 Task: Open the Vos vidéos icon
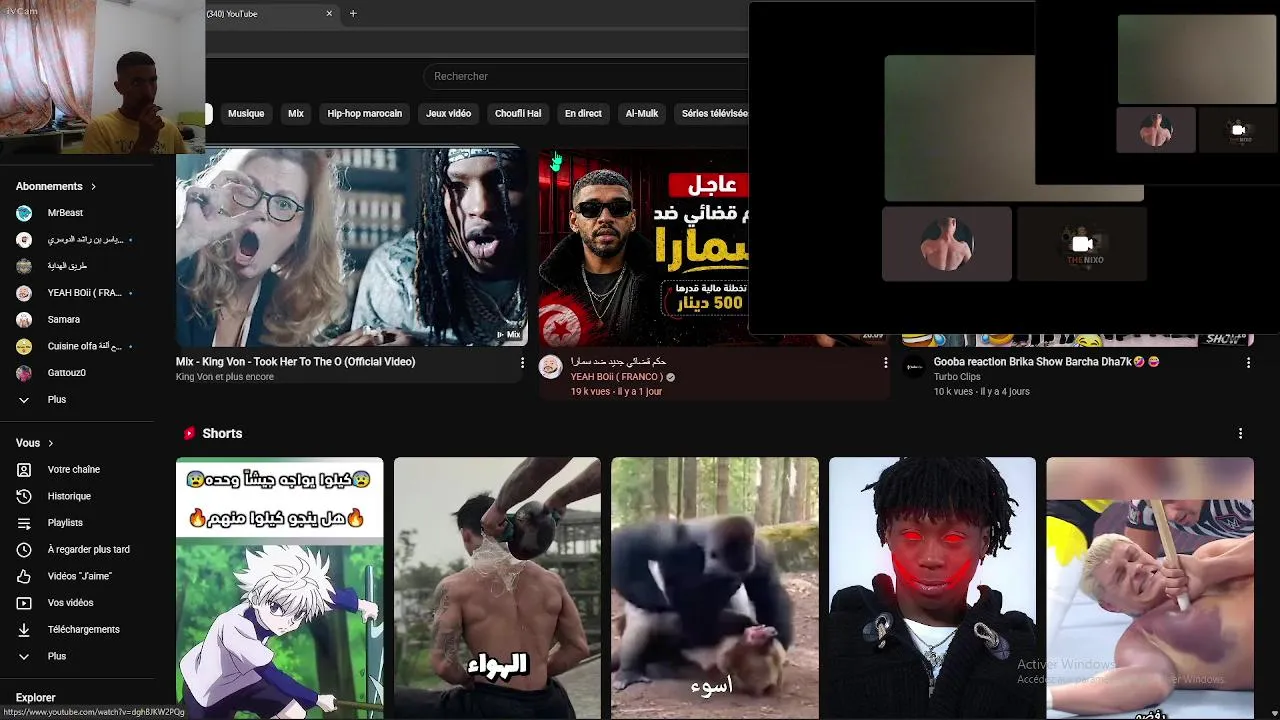pyautogui.click(x=24, y=603)
